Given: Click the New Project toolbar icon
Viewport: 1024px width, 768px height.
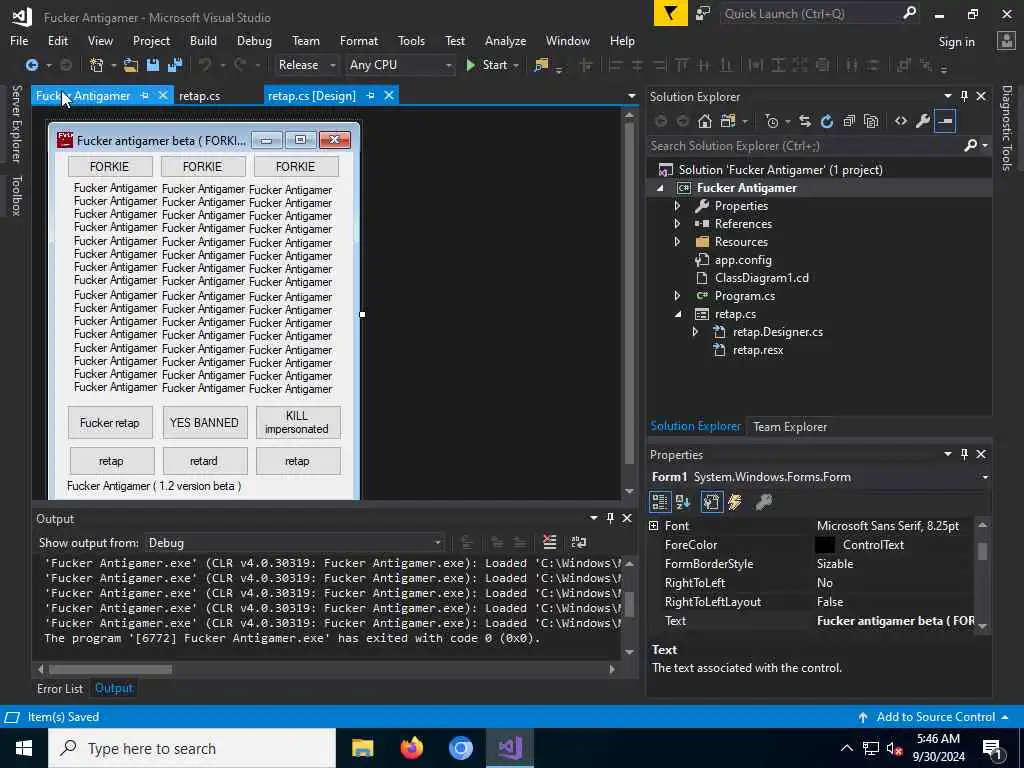Looking at the screenshot, I should coord(96,65).
